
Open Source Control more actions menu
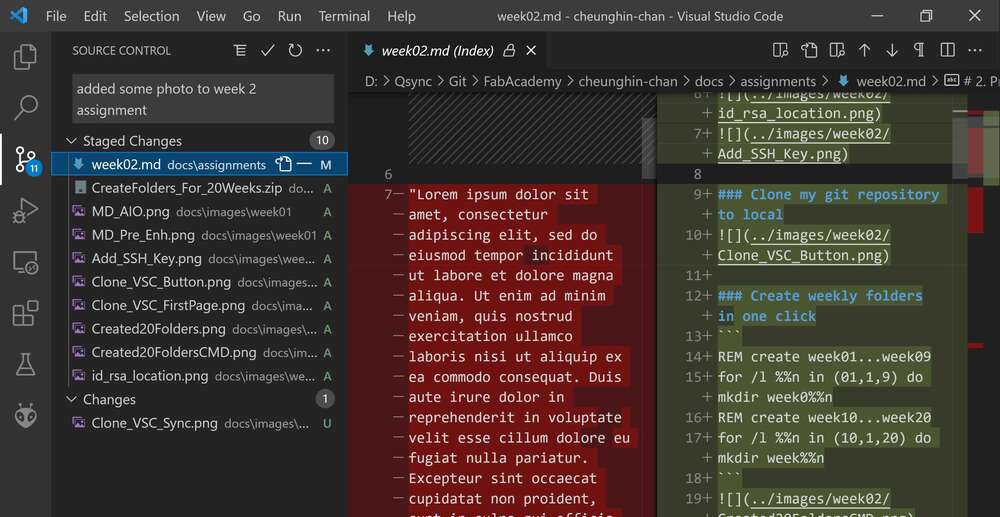(x=323, y=50)
